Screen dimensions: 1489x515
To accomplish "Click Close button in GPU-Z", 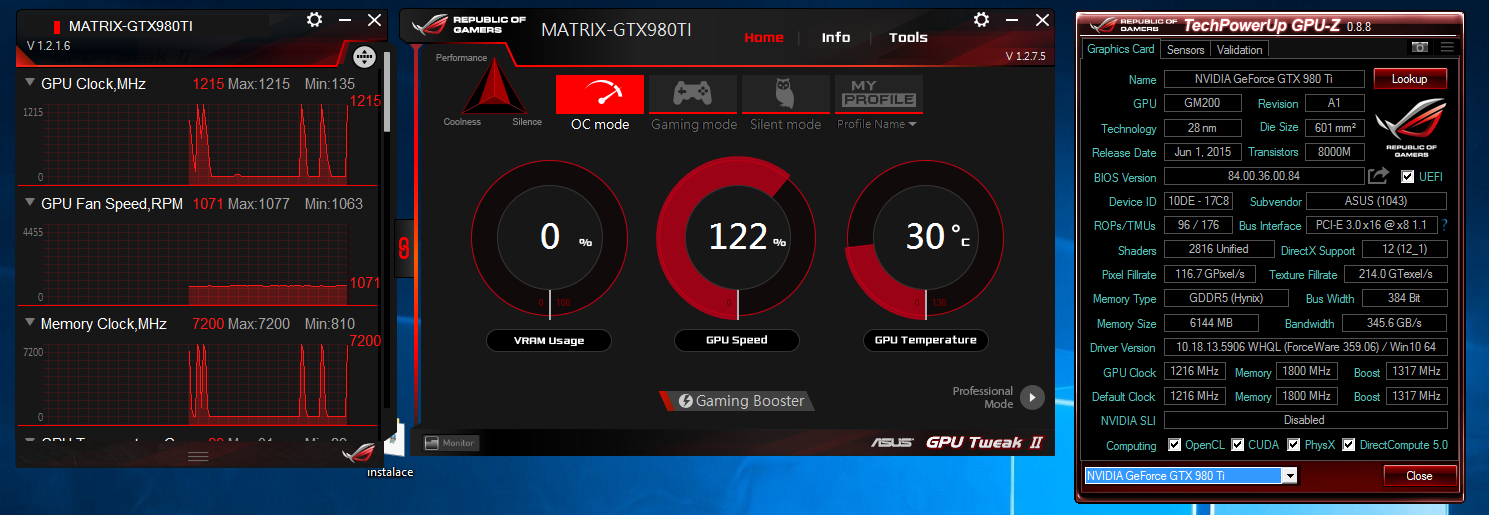I will coord(1419,475).
